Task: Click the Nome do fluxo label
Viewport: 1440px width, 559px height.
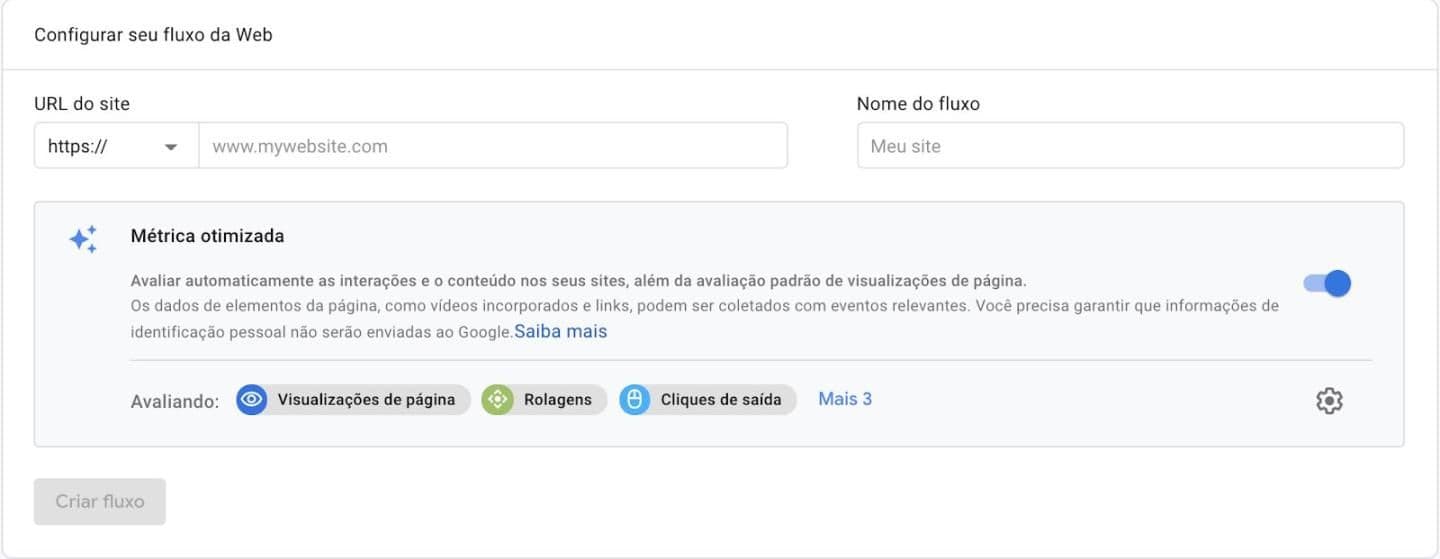Action: pyautogui.click(x=918, y=103)
